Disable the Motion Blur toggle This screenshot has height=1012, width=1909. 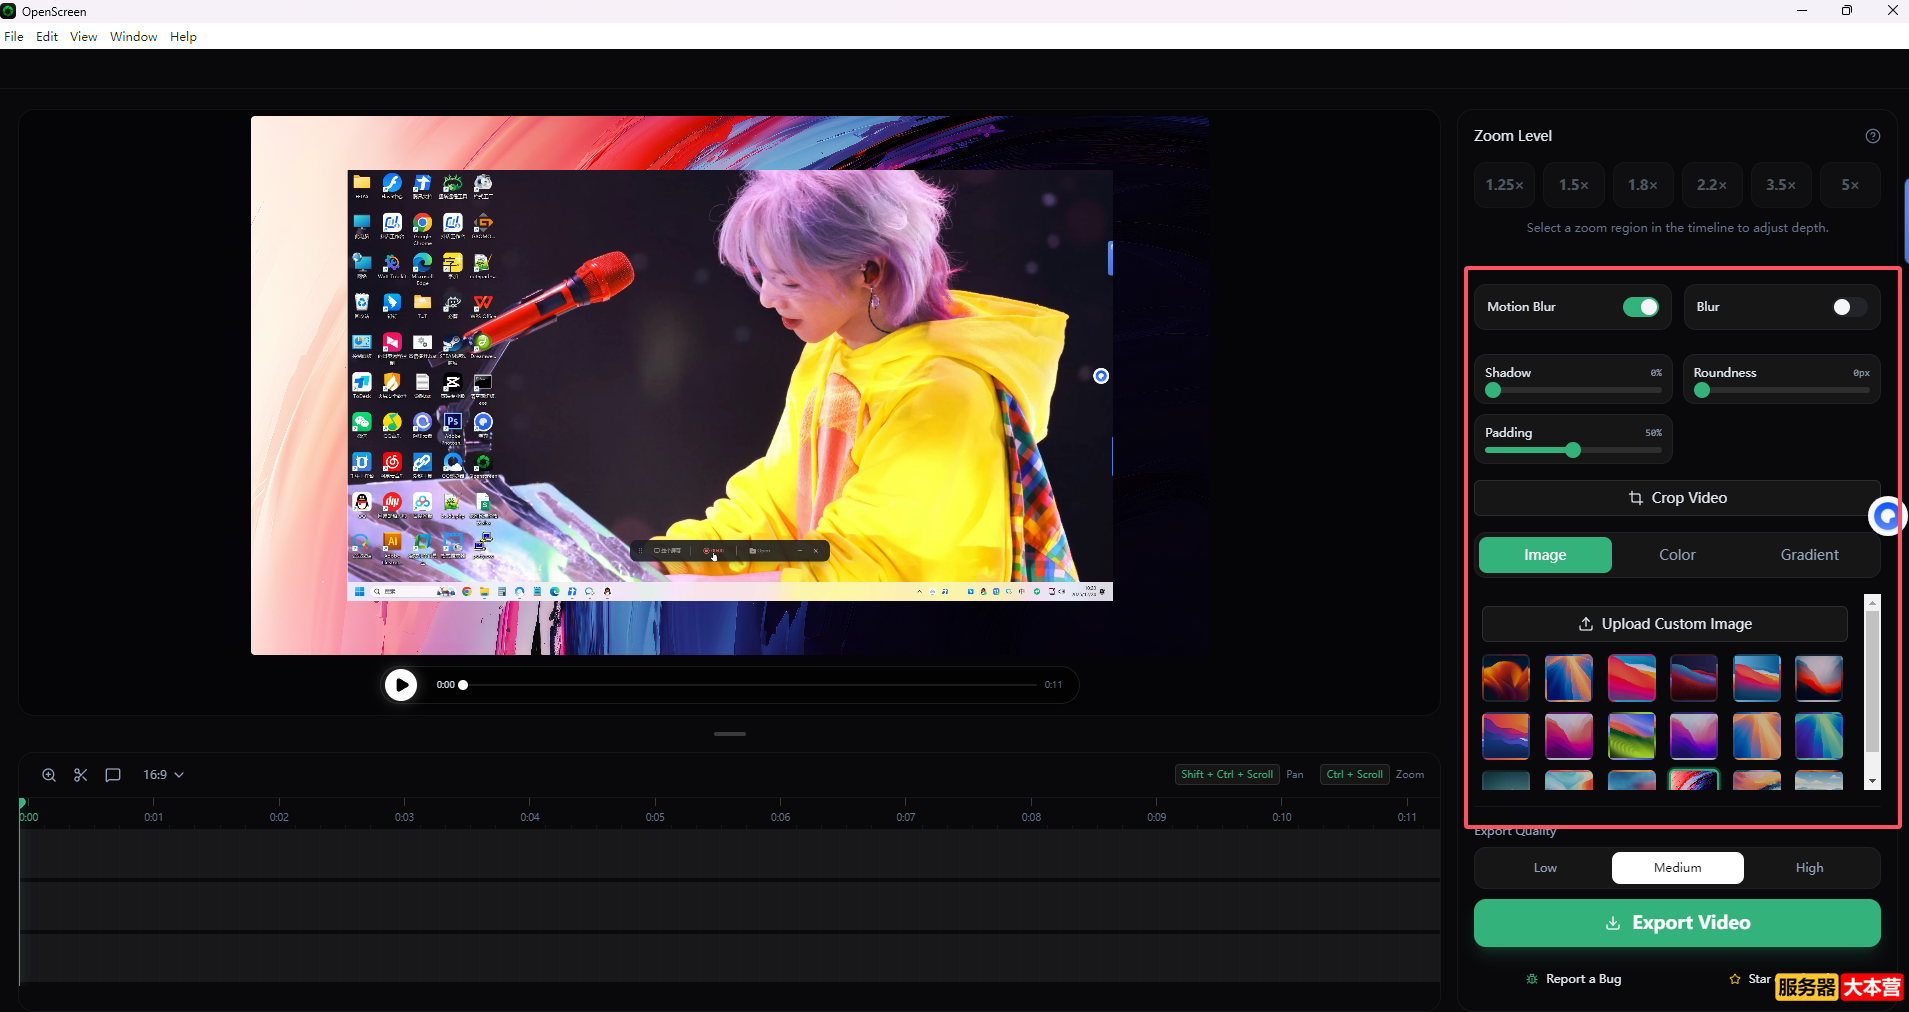click(1643, 307)
